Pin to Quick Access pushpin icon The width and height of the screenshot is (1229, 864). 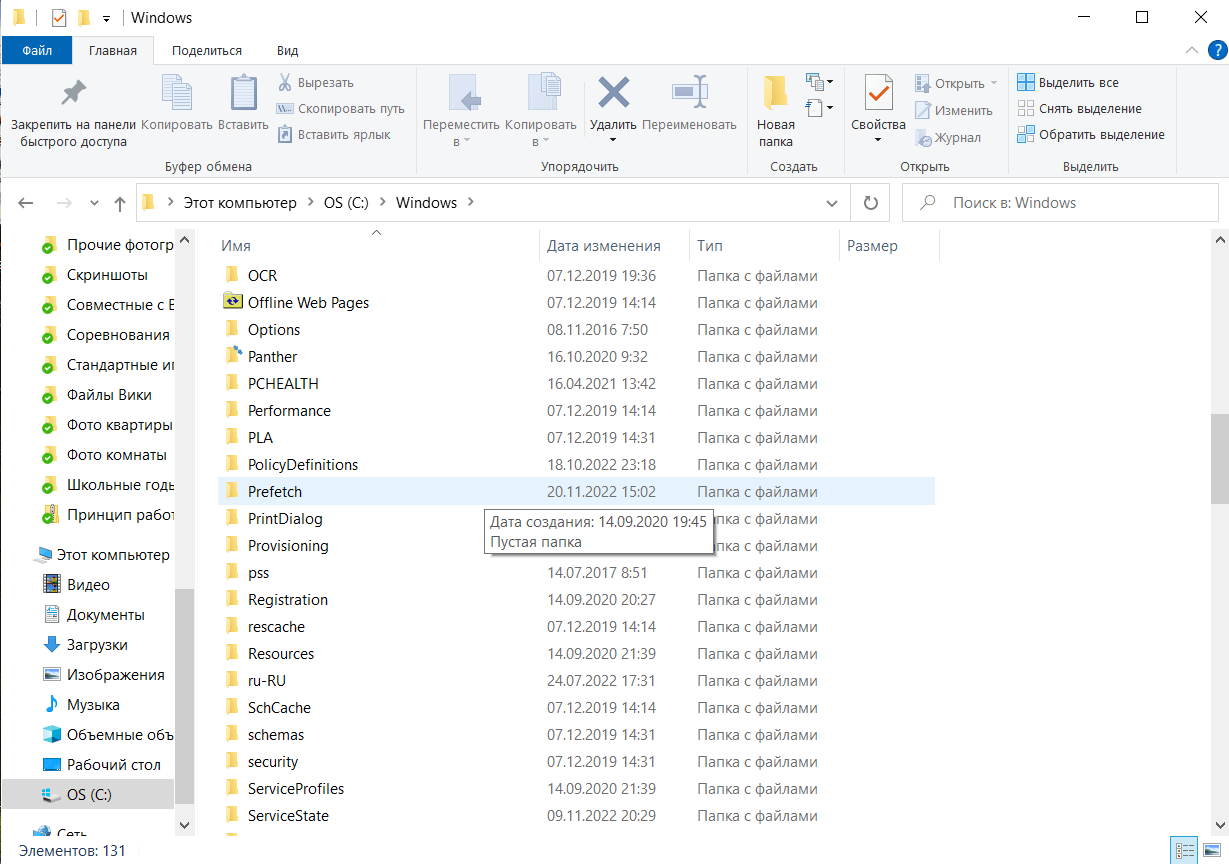[73, 94]
